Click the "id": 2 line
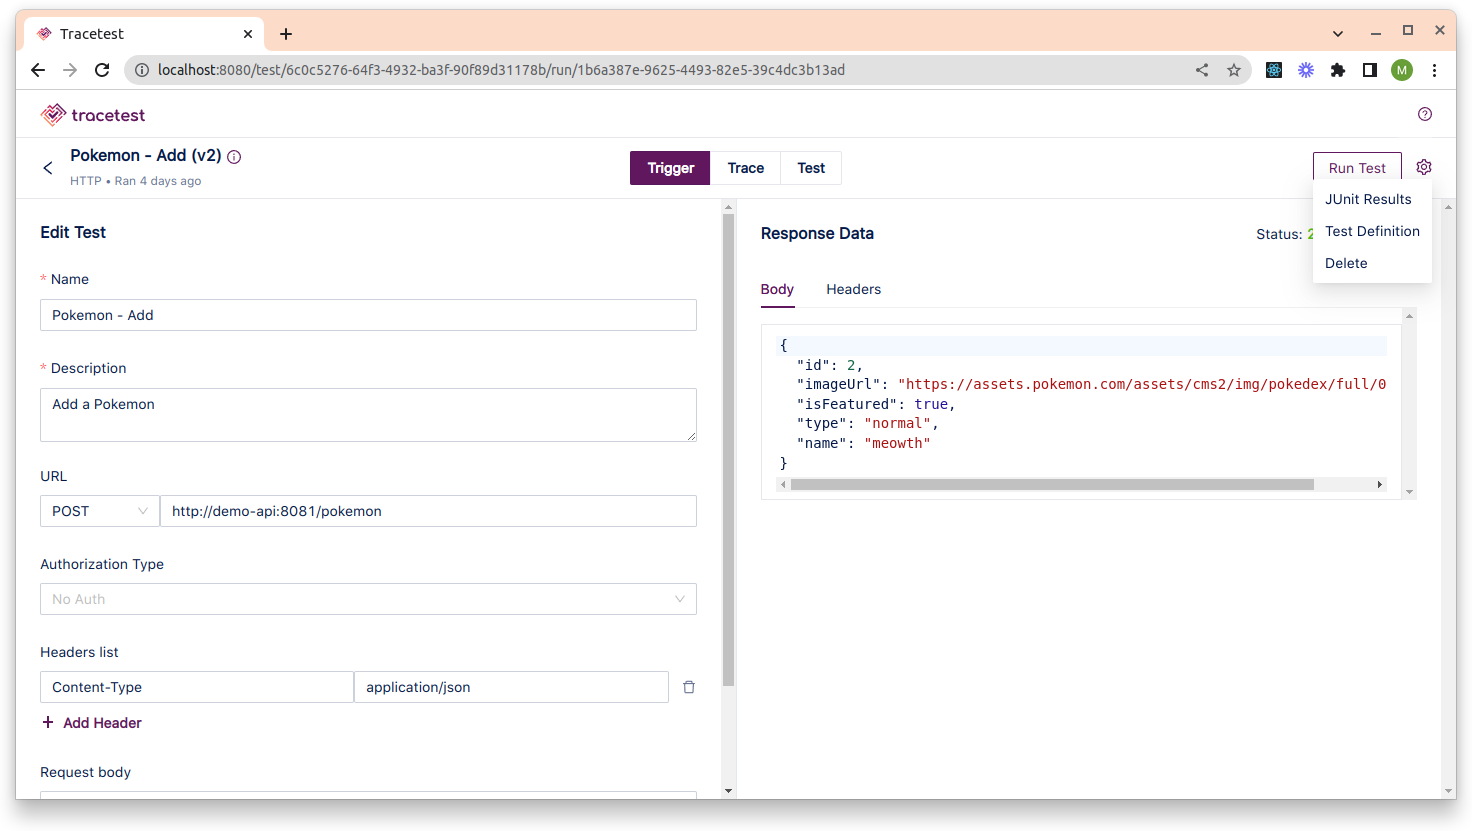The height and width of the screenshot is (831, 1472). [x=829, y=365]
